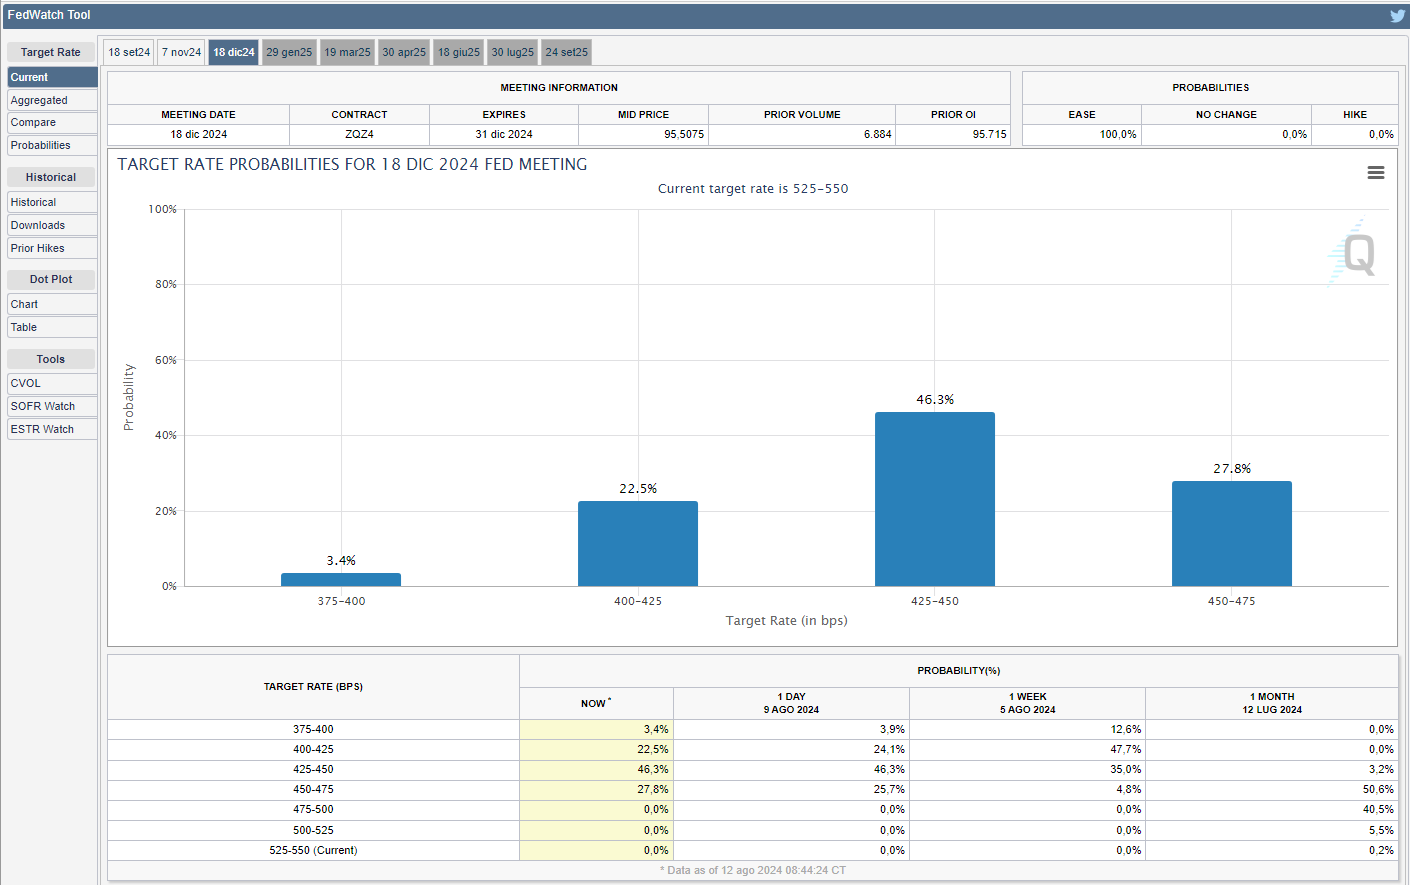Open the Dot Plot Chart
Viewport: 1410px width, 885px height.
(x=52, y=304)
